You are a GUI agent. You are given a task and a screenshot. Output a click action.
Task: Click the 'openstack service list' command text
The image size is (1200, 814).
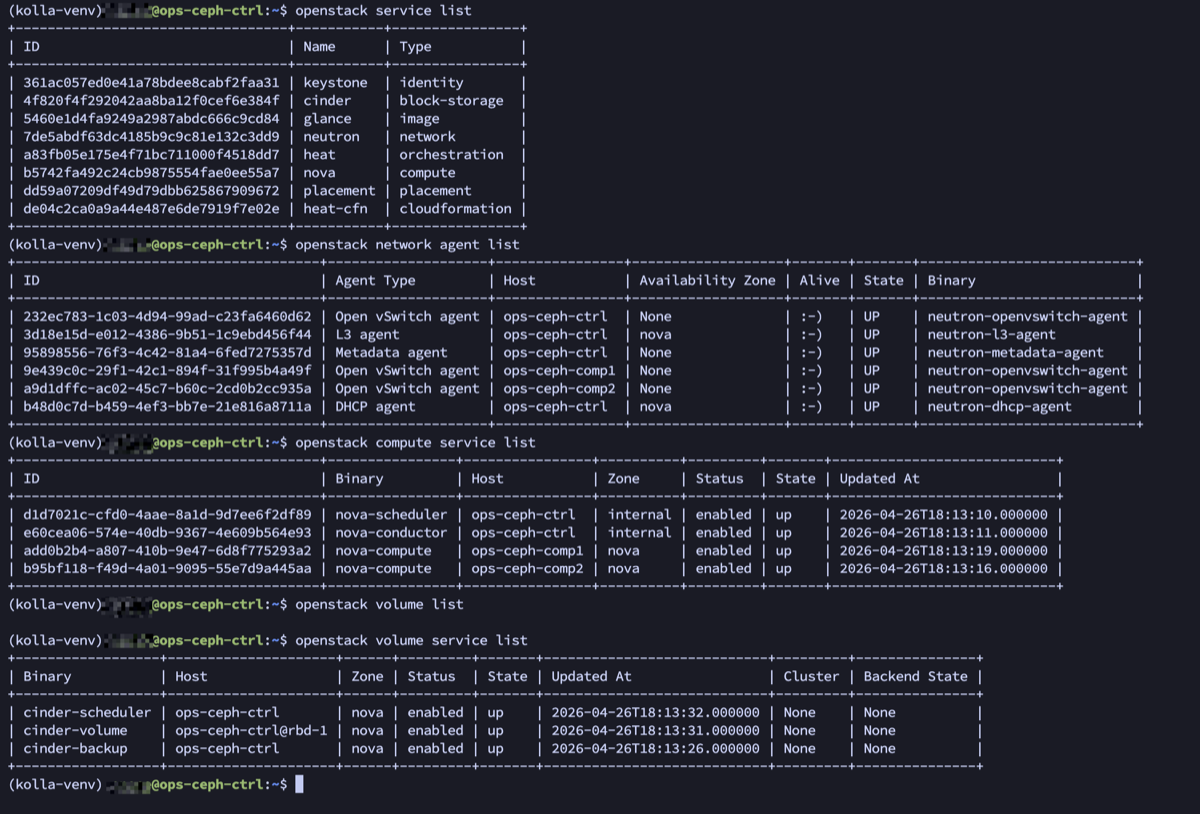[383, 11]
